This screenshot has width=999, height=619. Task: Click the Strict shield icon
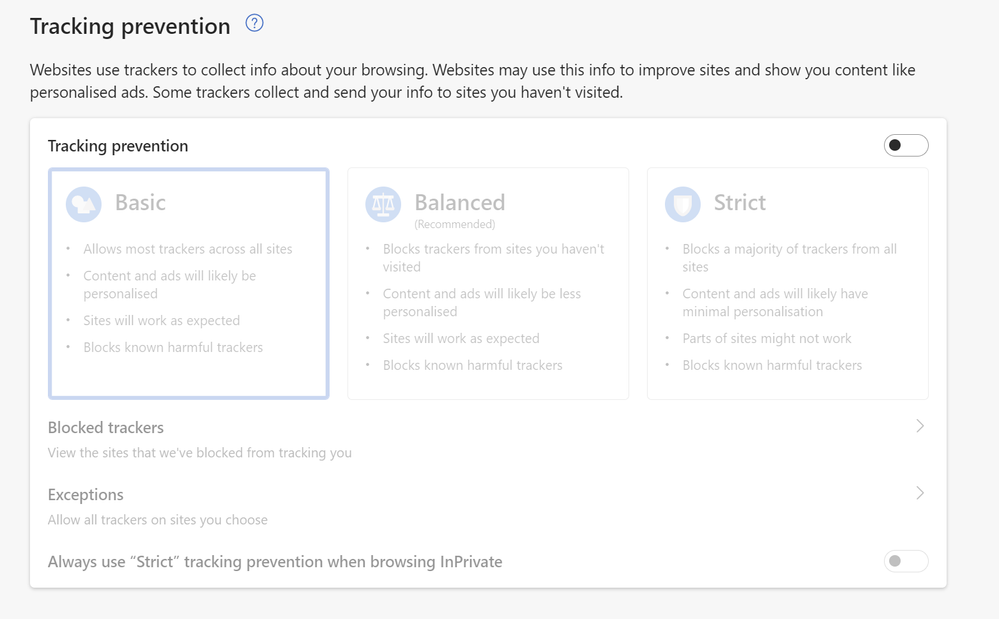pos(683,204)
